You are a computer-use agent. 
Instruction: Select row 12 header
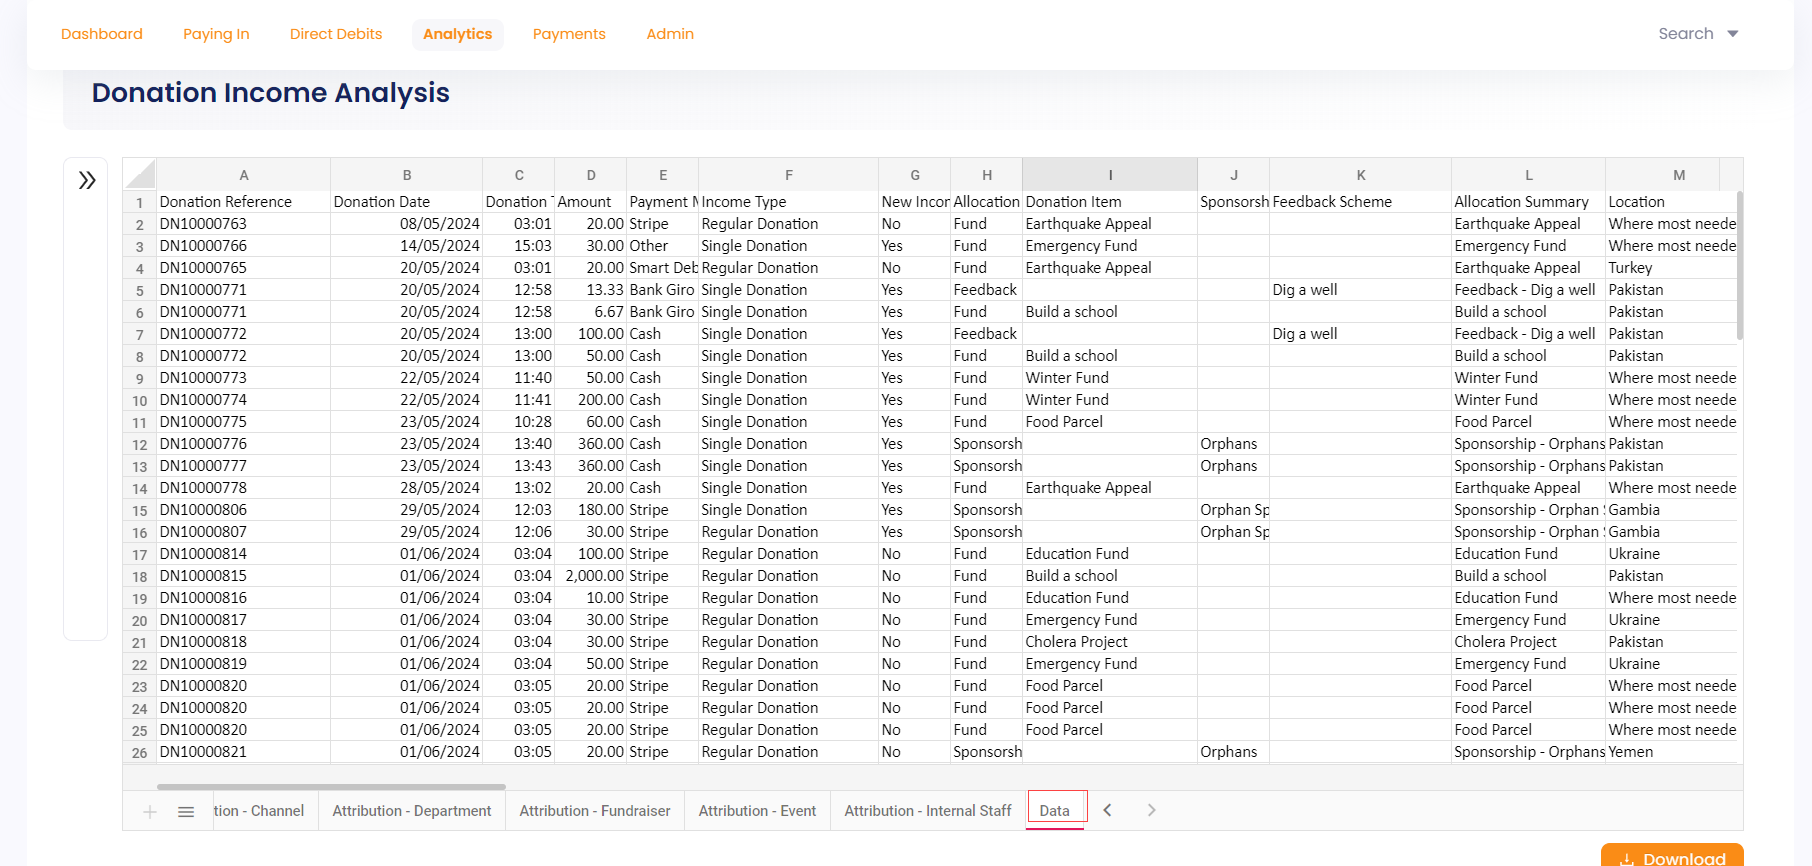click(140, 444)
